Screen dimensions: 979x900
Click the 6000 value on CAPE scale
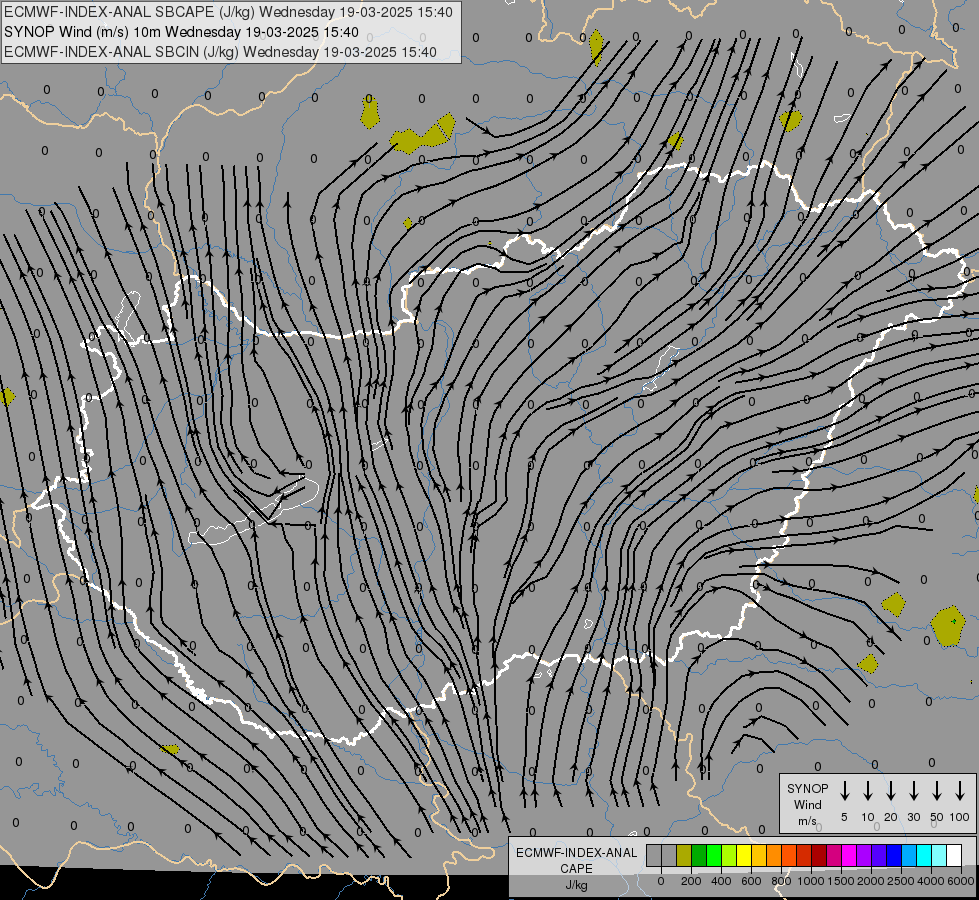961,881
